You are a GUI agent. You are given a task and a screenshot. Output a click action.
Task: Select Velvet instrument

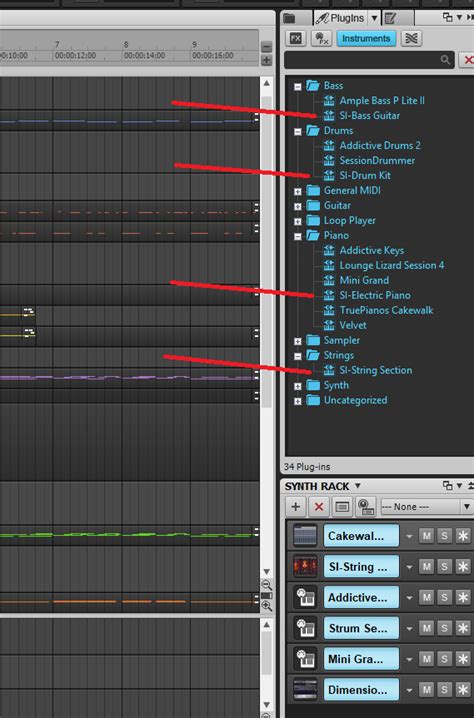click(x=353, y=325)
